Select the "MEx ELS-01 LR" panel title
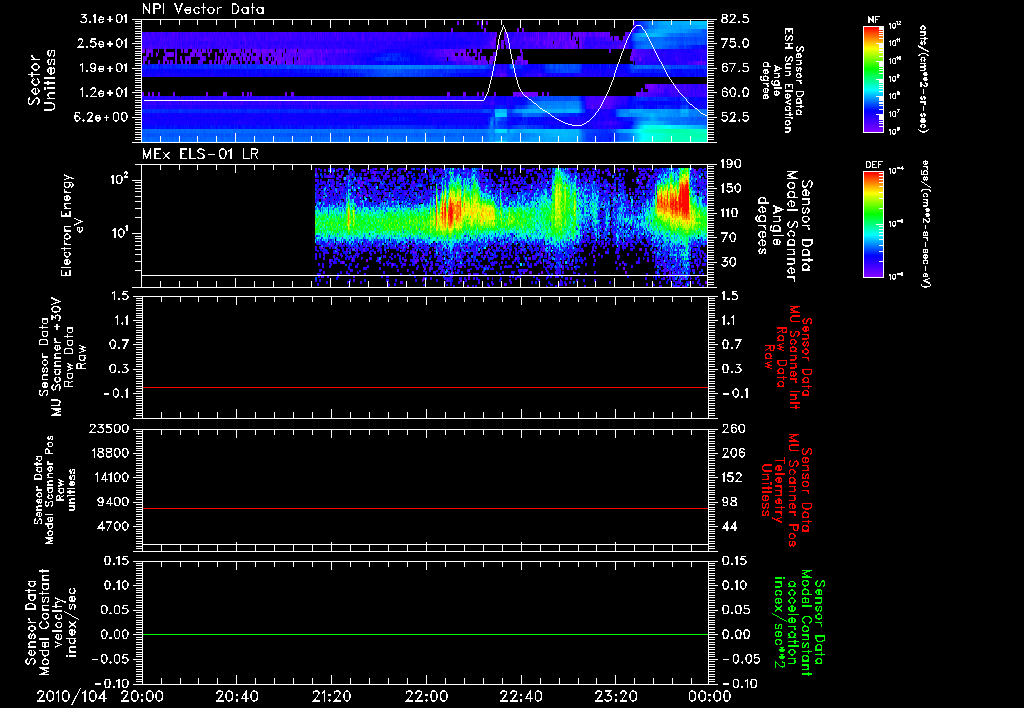Viewport: 1024px width, 708px height. coord(198,155)
